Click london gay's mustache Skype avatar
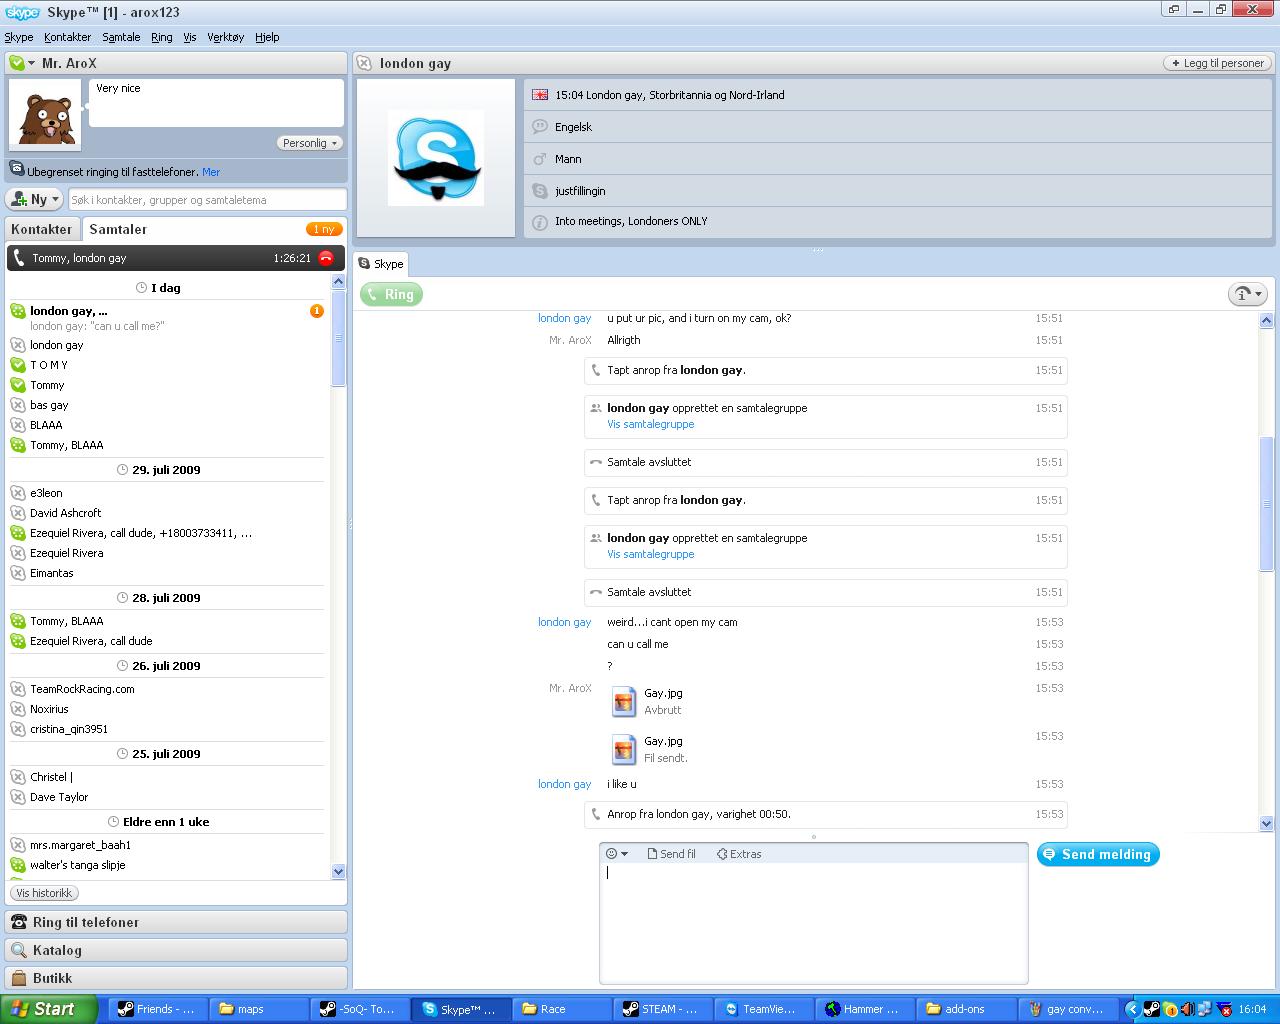This screenshot has width=1280, height=1024. tap(436, 158)
